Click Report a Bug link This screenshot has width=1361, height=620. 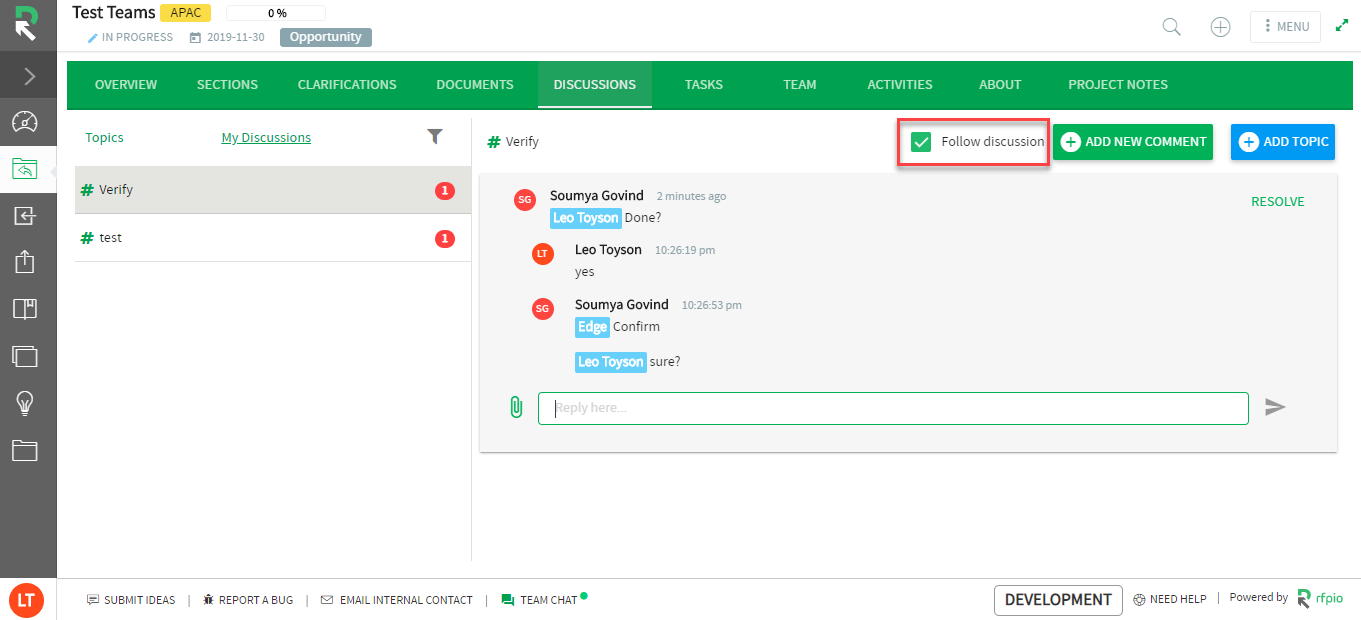pyautogui.click(x=247, y=600)
